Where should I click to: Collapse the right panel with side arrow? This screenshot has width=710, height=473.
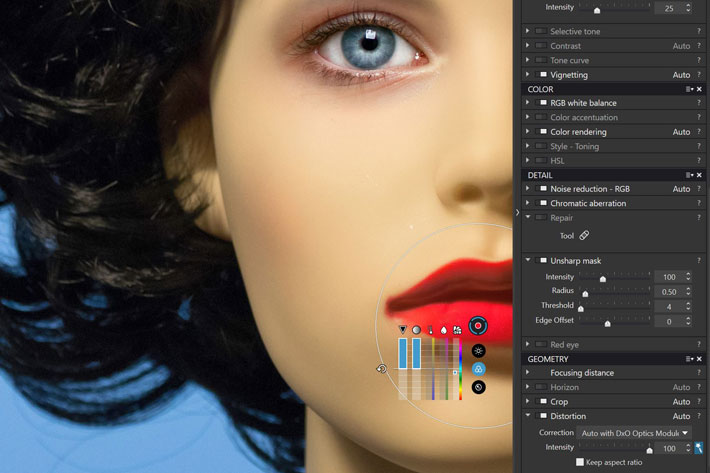pyautogui.click(x=518, y=212)
